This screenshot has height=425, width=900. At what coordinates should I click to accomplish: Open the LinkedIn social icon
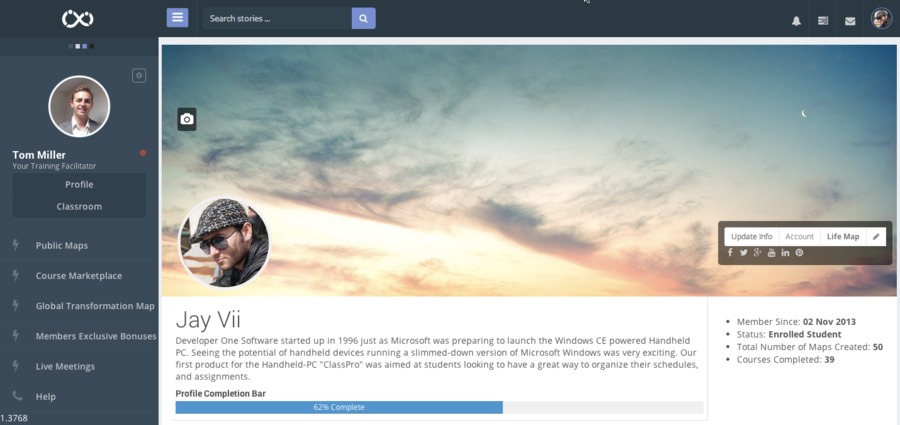coord(785,253)
